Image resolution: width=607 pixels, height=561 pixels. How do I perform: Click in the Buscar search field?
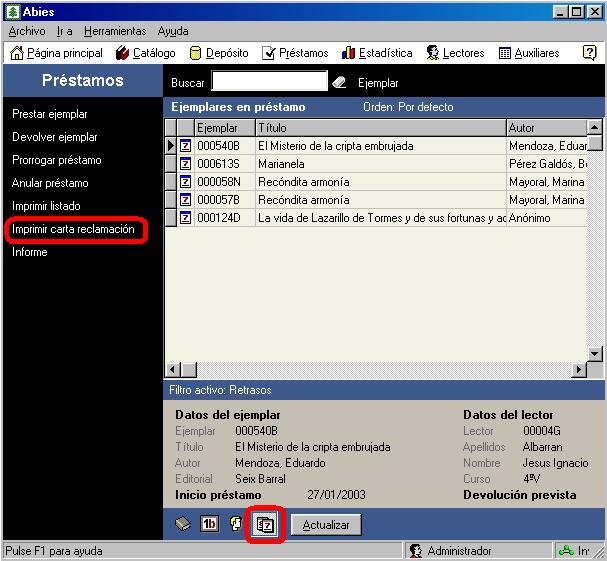click(x=270, y=82)
